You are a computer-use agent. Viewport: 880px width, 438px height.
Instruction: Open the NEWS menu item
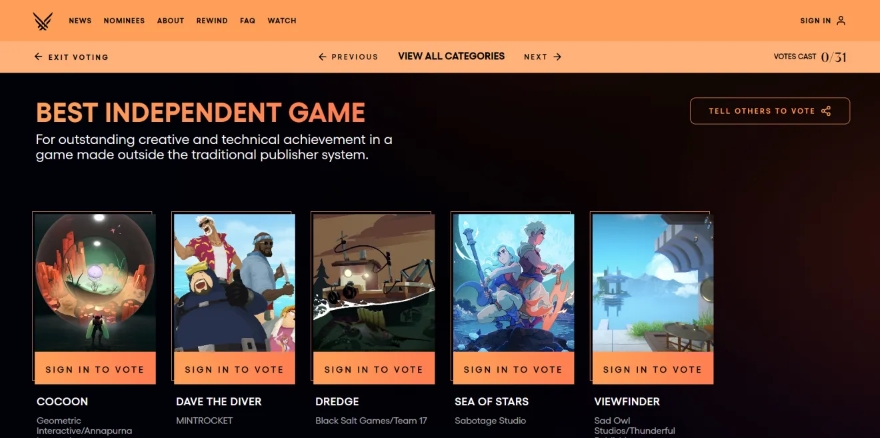tap(80, 21)
